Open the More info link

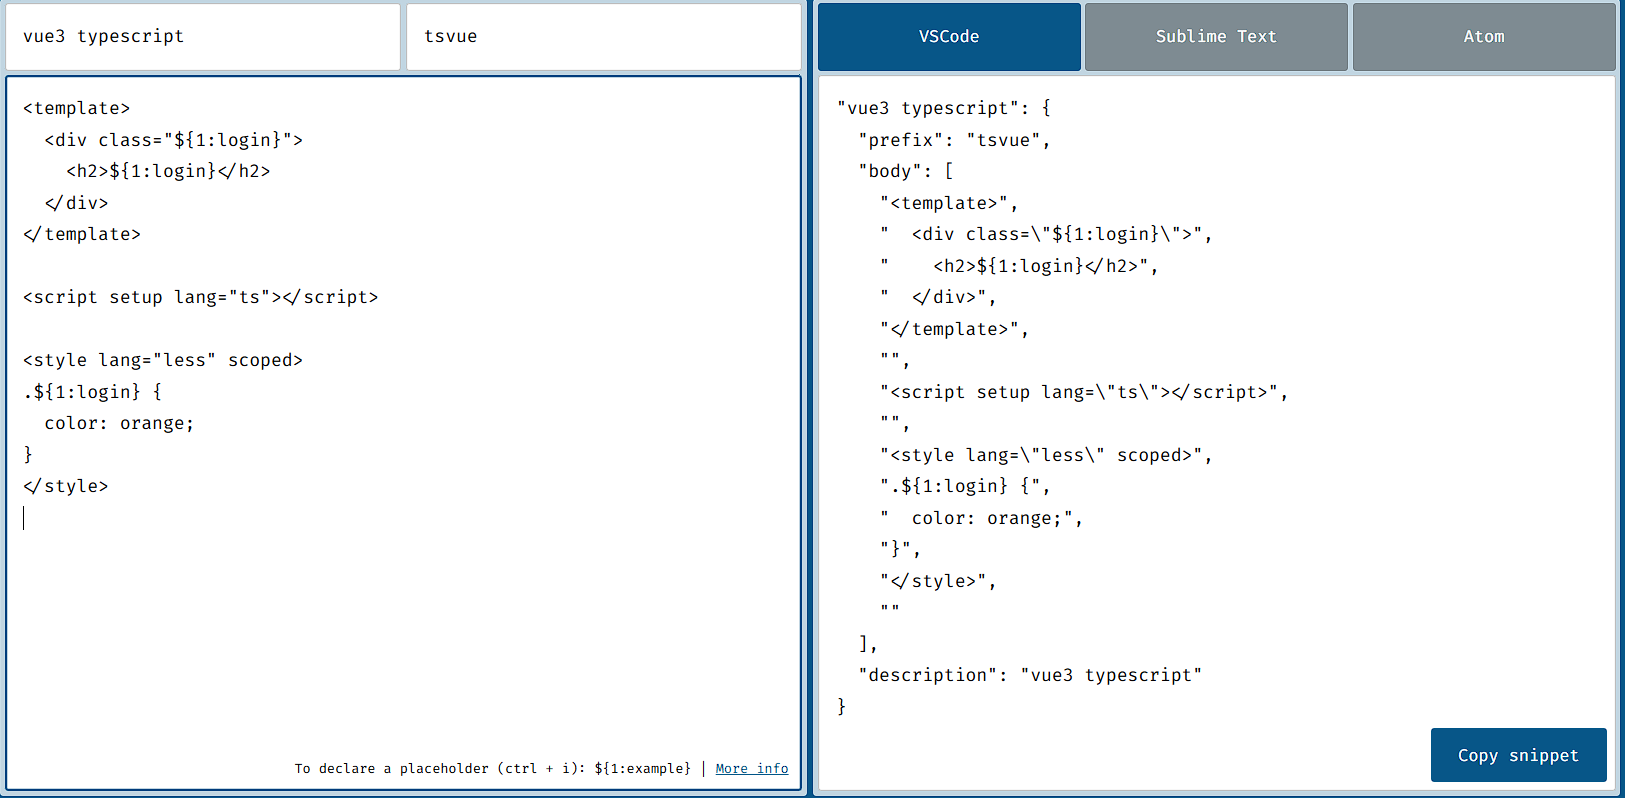click(752, 768)
